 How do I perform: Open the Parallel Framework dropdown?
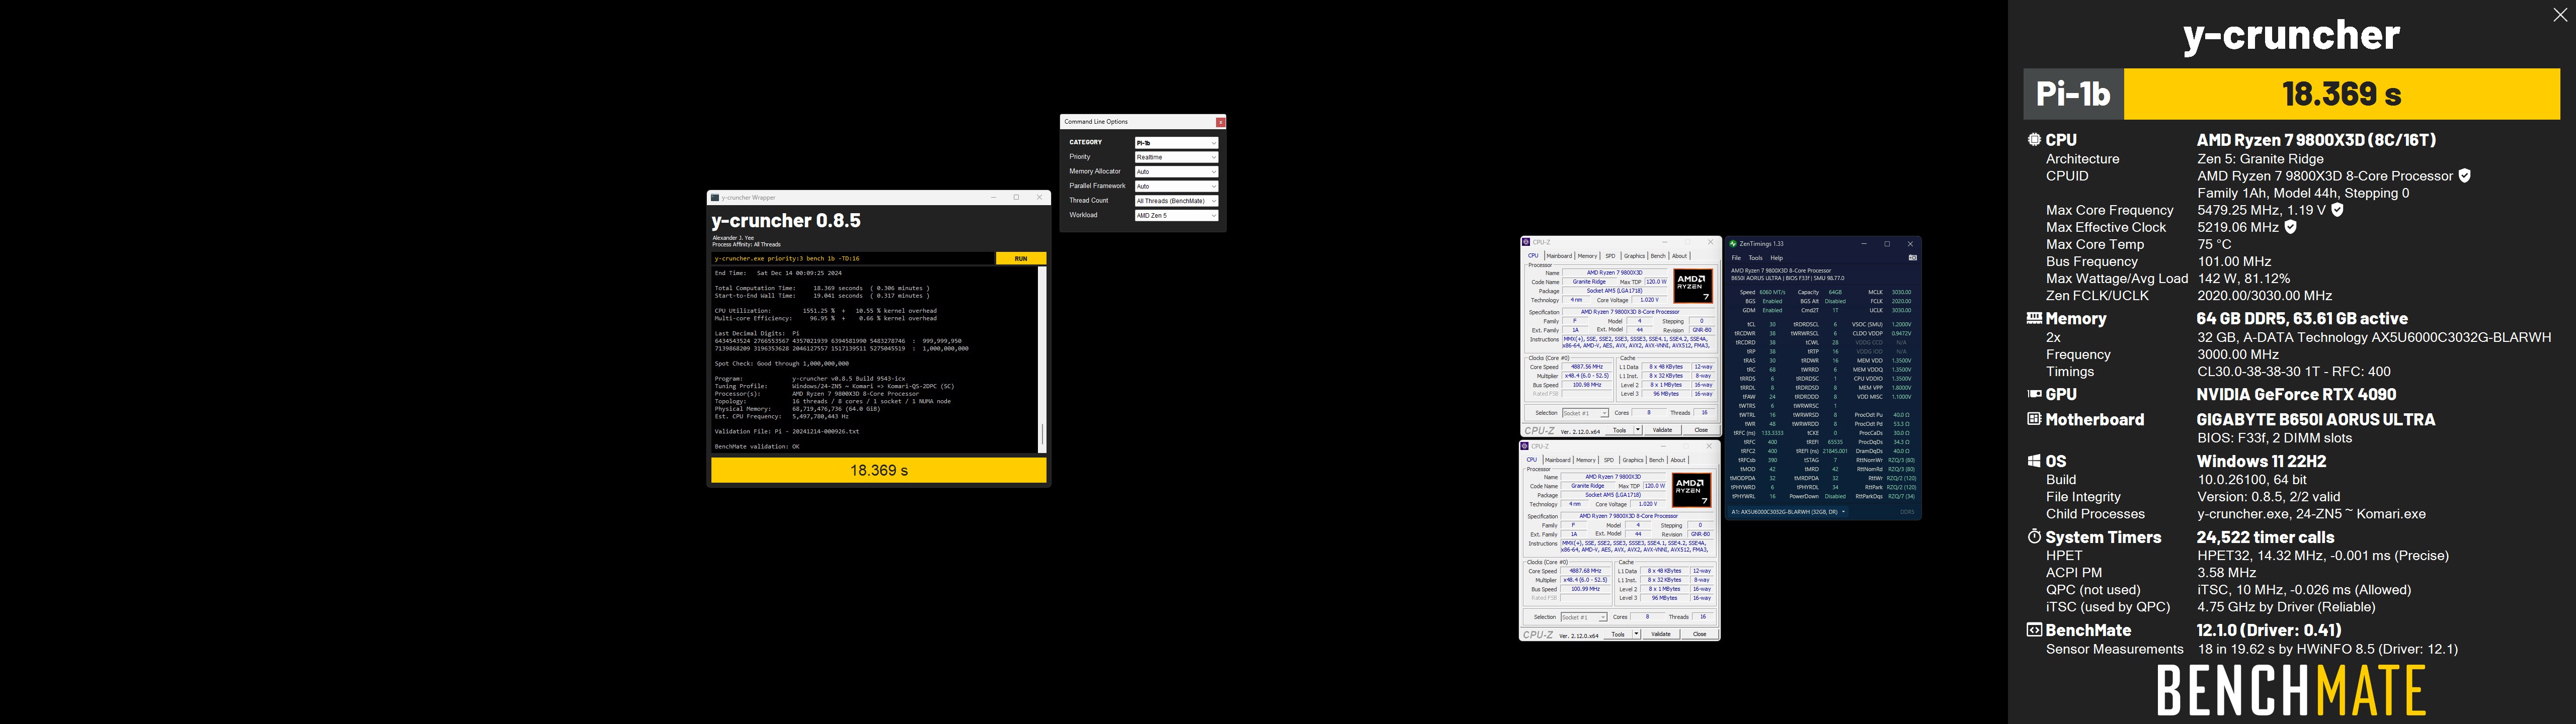(x=1176, y=186)
